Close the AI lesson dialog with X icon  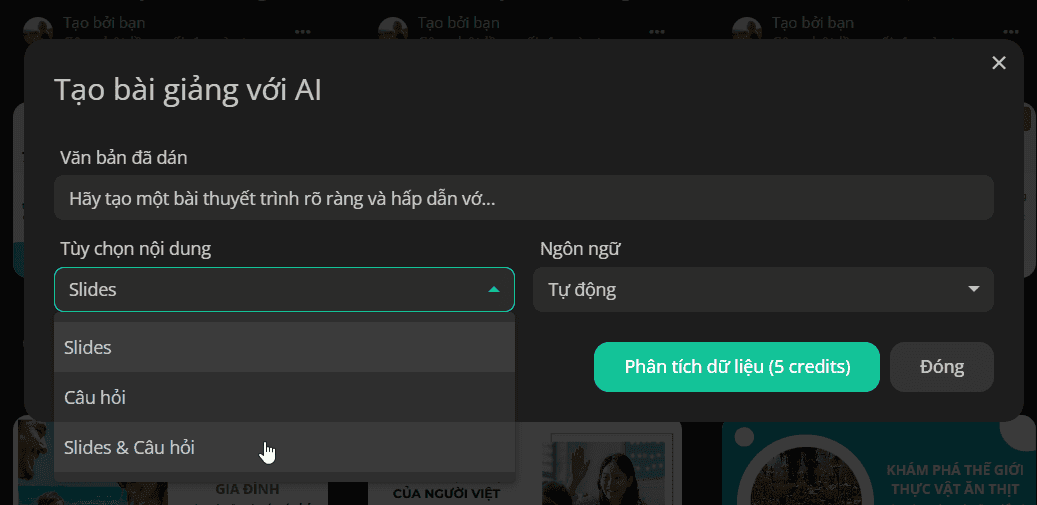pyautogui.click(x=999, y=63)
